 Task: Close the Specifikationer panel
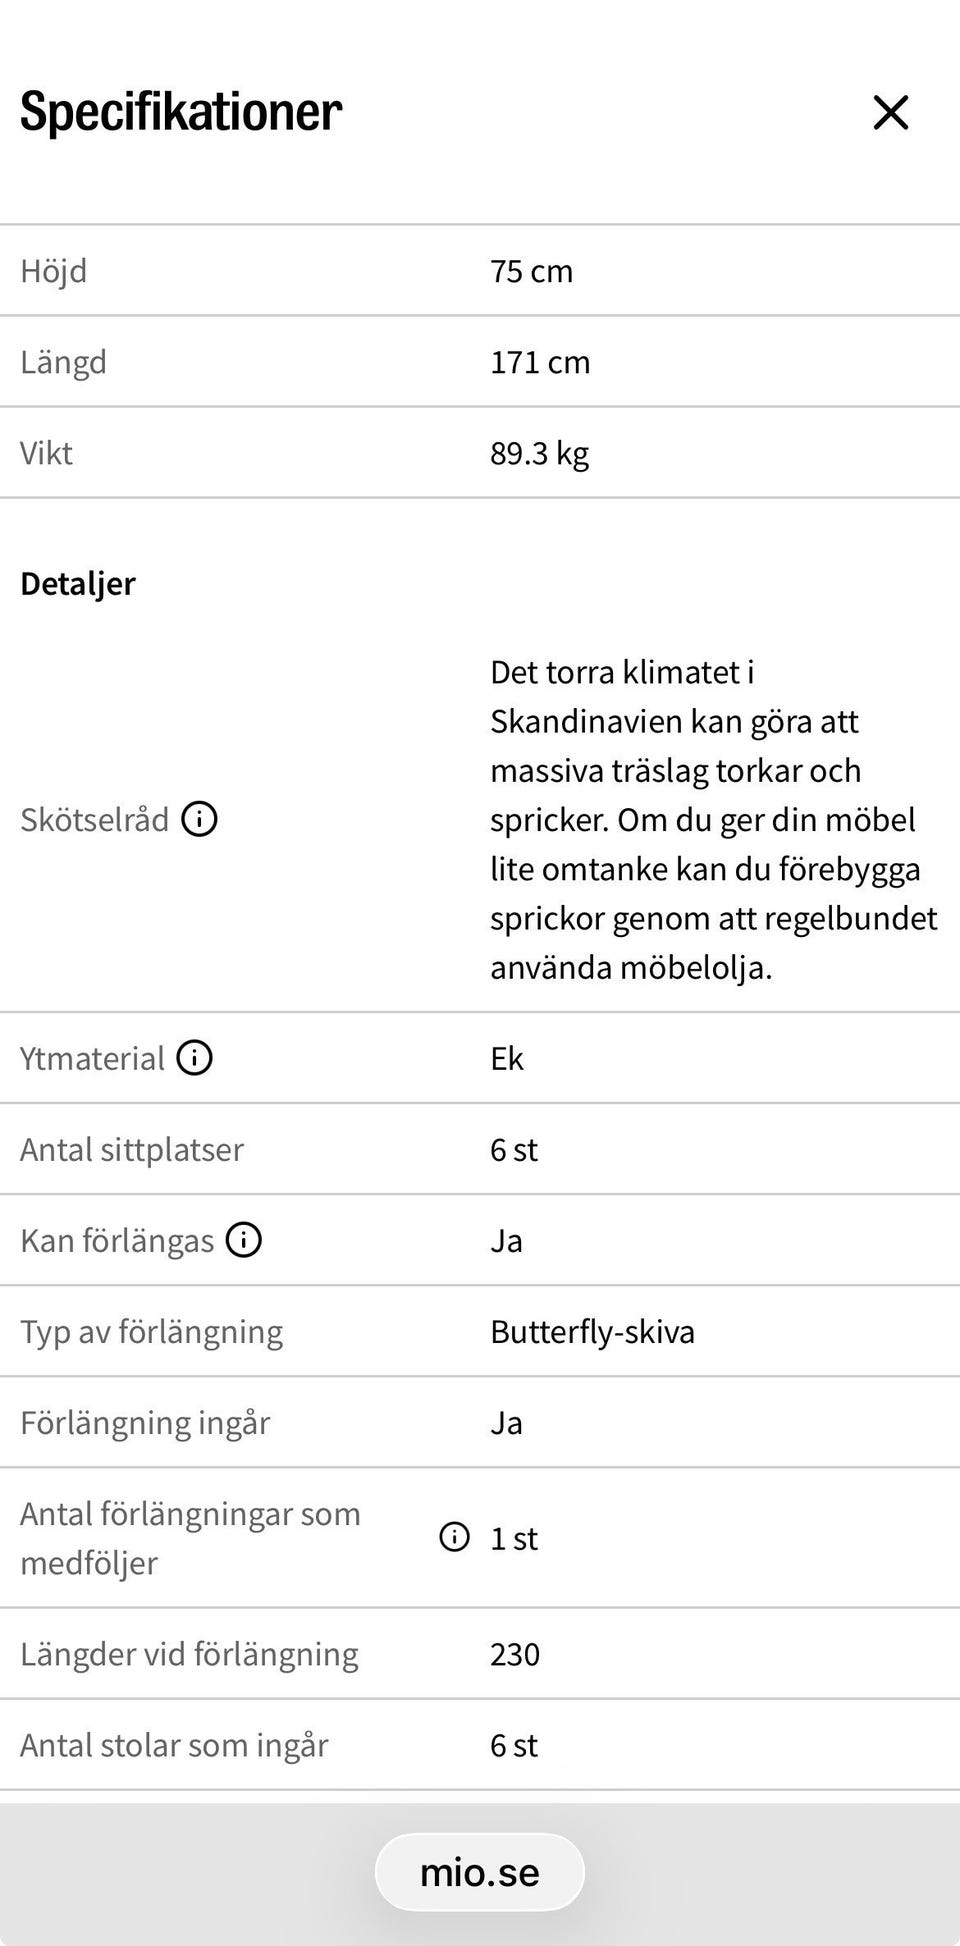(x=890, y=112)
